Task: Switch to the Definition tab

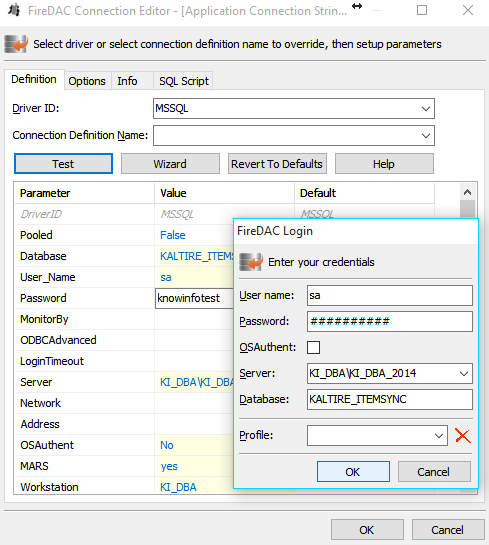Action: point(34,80)
